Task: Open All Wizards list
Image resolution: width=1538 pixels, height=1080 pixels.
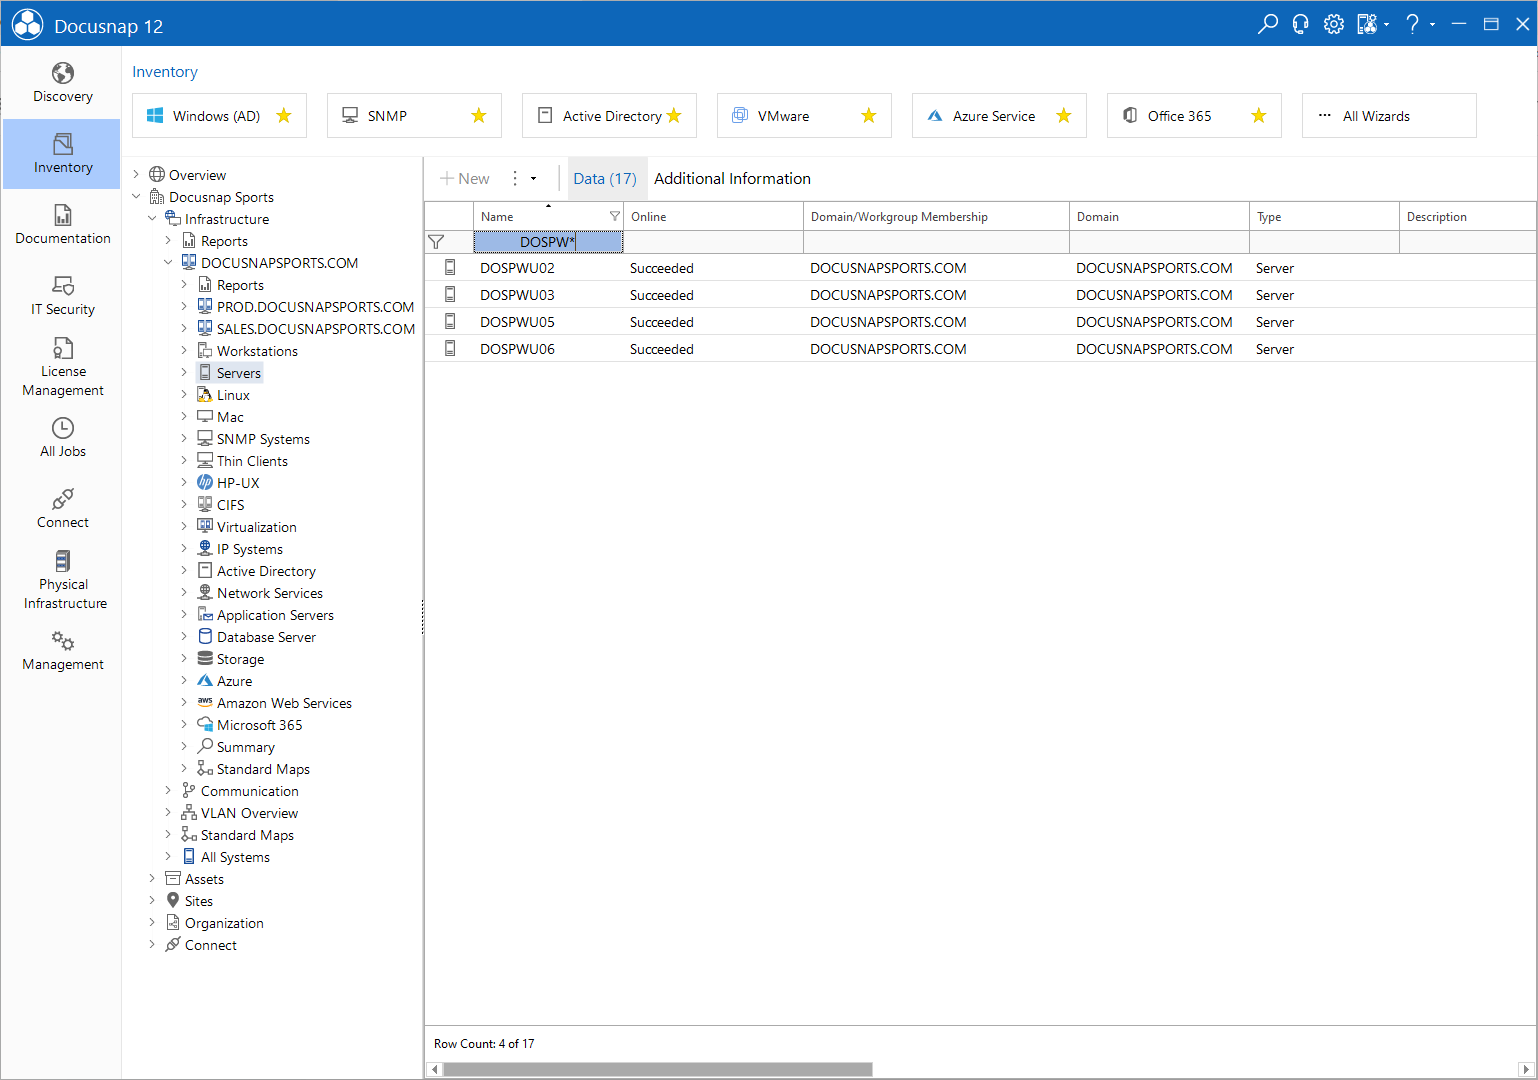Action: tap(1389, 116)
